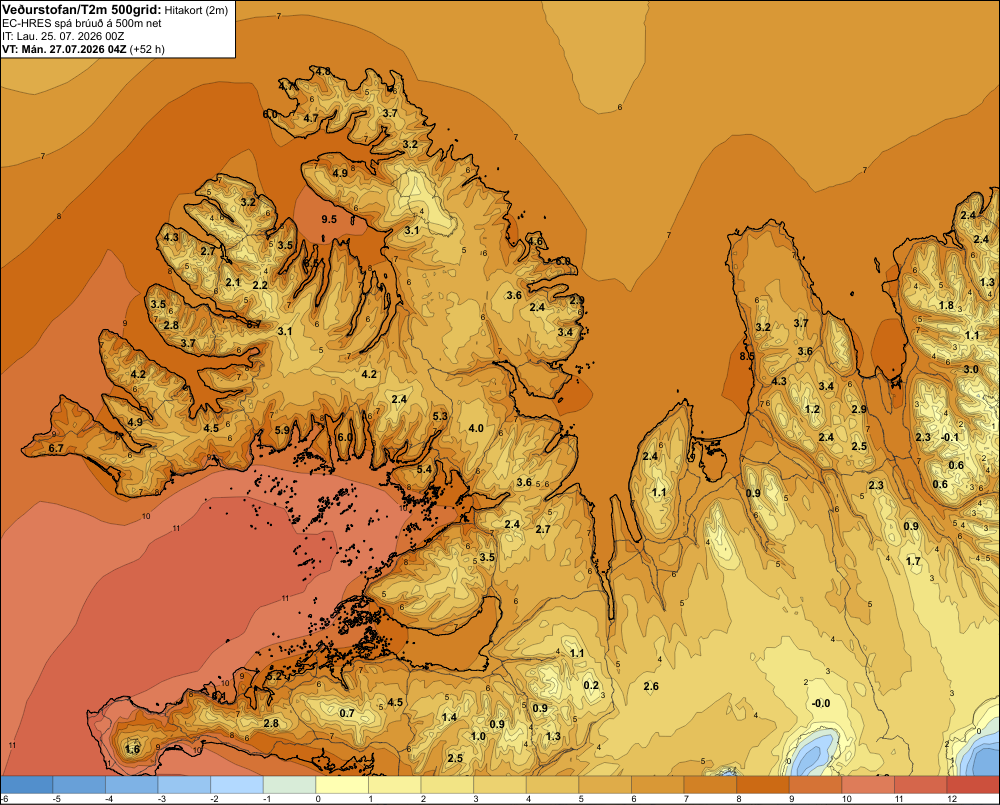Click the -0.1 temperature value on the map
Viewport: 1000px width, 805px height.
950,437
